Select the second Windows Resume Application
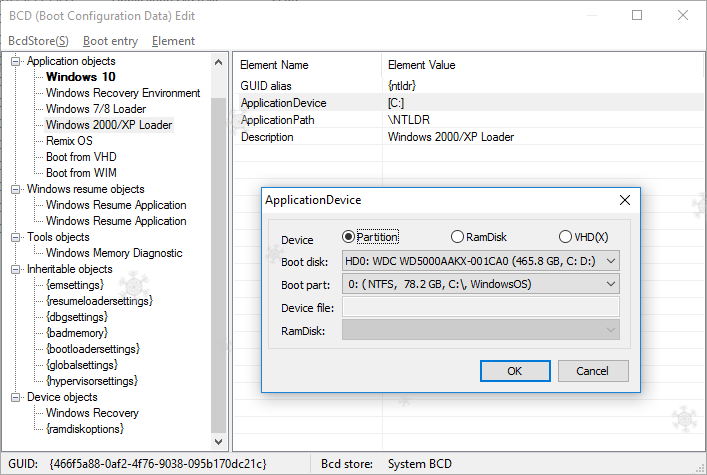The image size is (707, 475). click(x=116, y=221)
